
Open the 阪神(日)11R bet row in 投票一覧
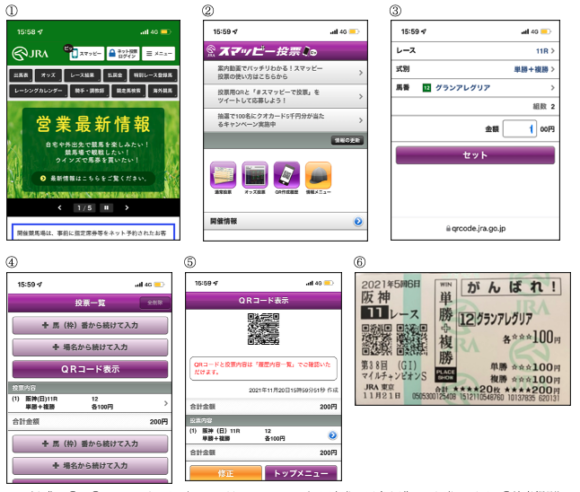pyautogui.click(x=90, y=403)
